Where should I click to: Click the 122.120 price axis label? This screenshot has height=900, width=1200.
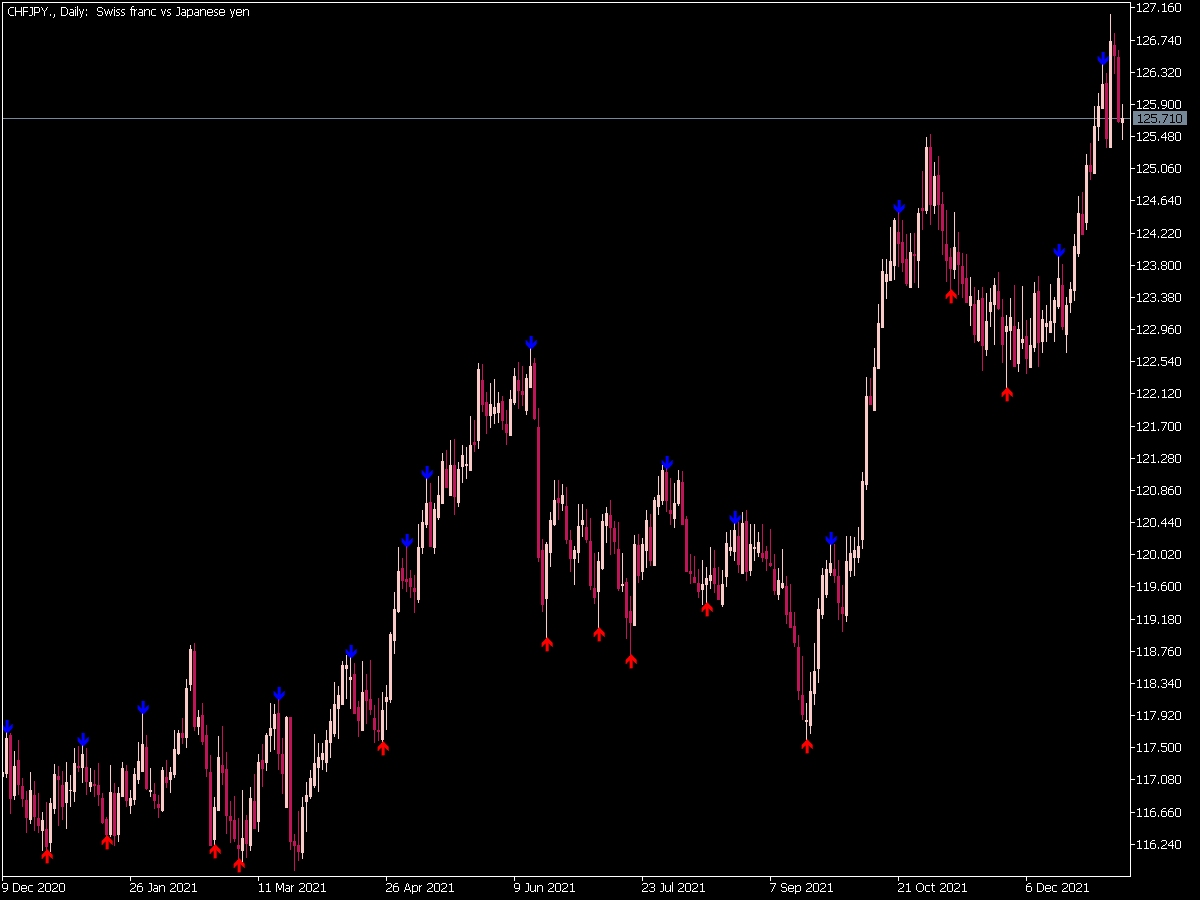(x=1160, y=393)
